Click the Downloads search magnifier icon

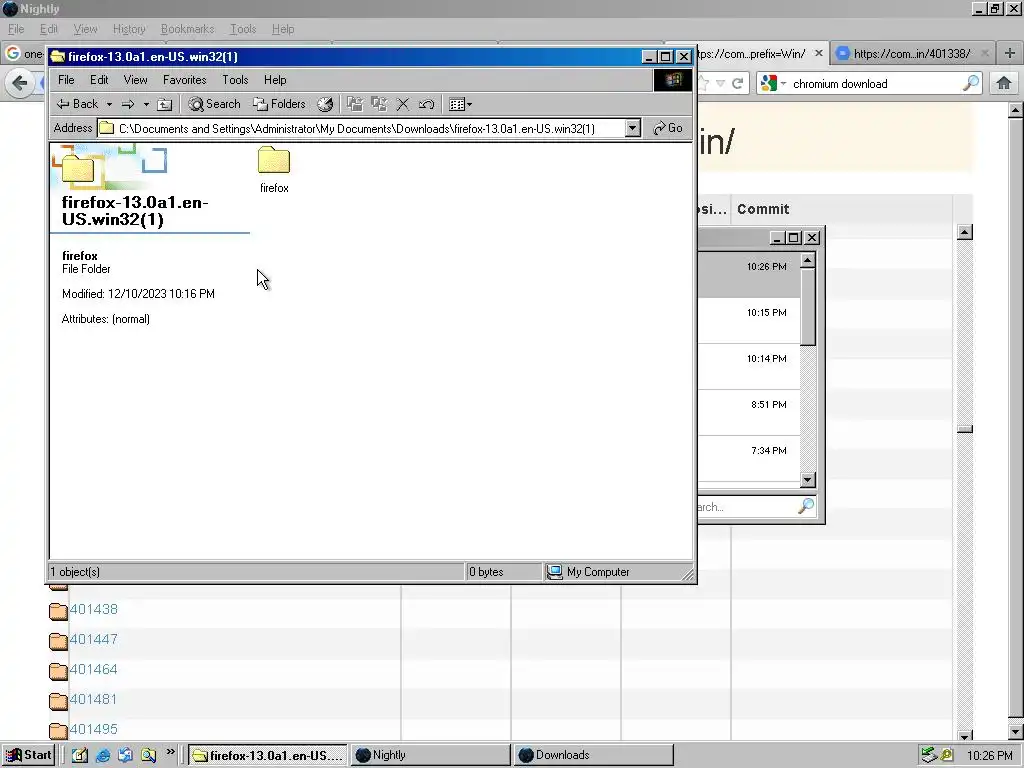(x=807, y=505)
